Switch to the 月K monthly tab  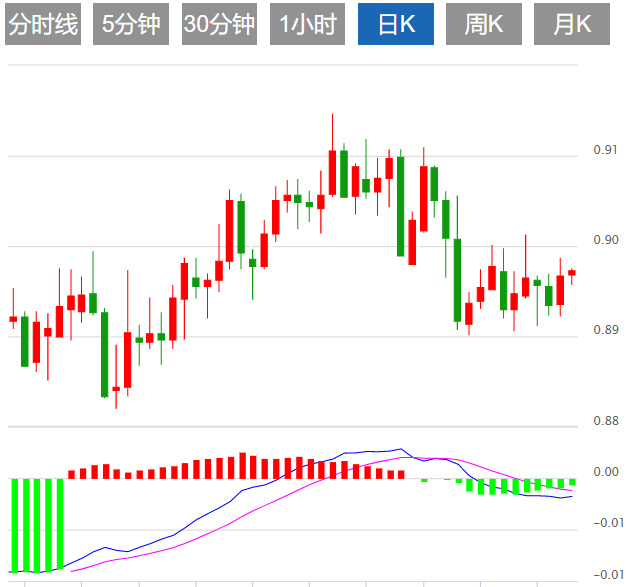point(572,24)
